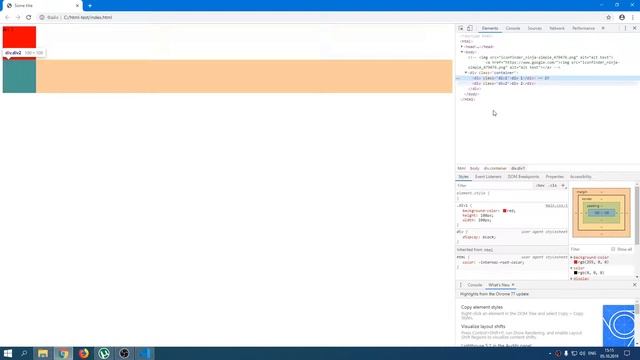Expand computed background-color property
This screenshot has height=360, width=640.
pos(572,258)
